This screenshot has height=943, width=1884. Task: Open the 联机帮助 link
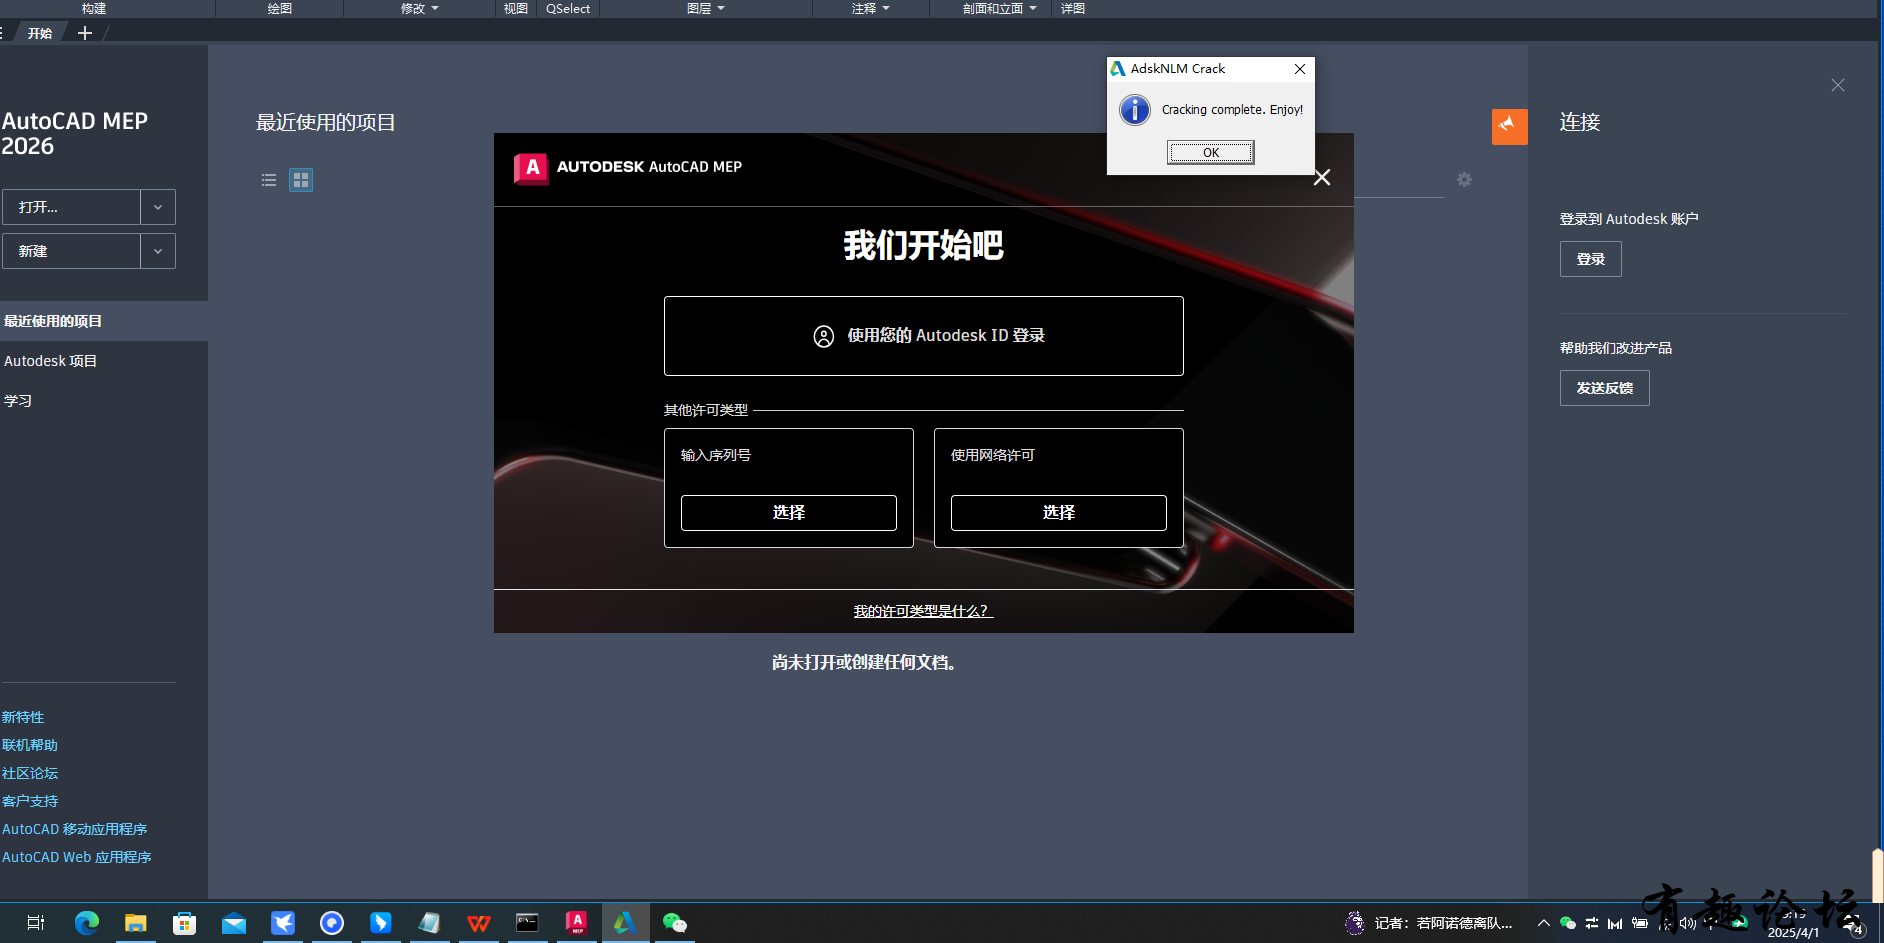pyautogui.click(x=30, y=745)
